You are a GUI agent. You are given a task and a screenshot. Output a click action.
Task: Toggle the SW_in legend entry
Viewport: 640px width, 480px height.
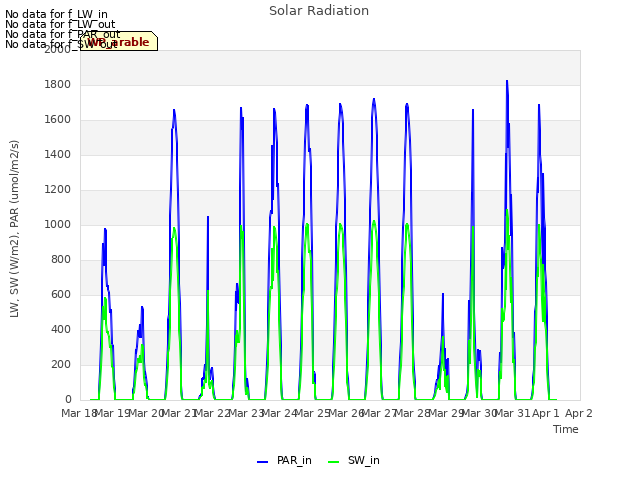click(x=353, y=460)
